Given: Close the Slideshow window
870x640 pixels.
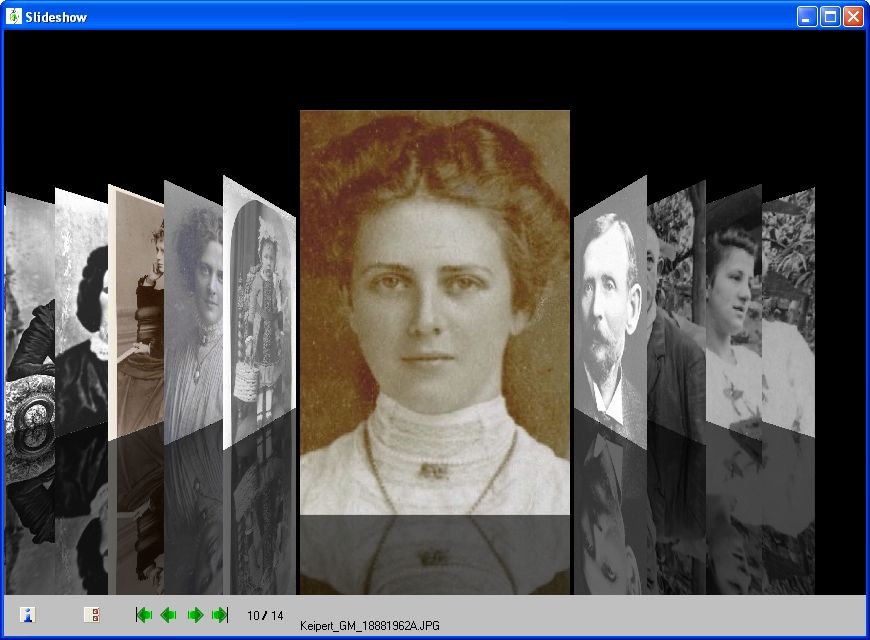Looking at the screenshot, I should pos(853,17).
